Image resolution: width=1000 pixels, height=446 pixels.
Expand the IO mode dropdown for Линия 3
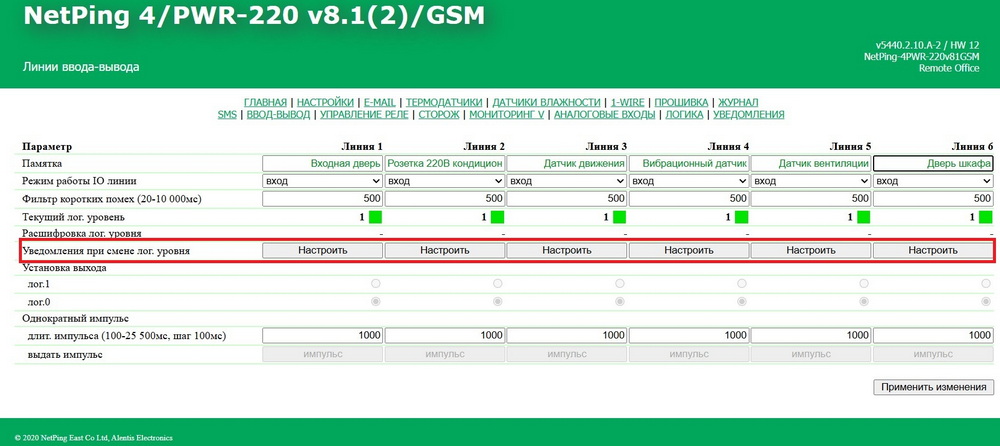566,181
